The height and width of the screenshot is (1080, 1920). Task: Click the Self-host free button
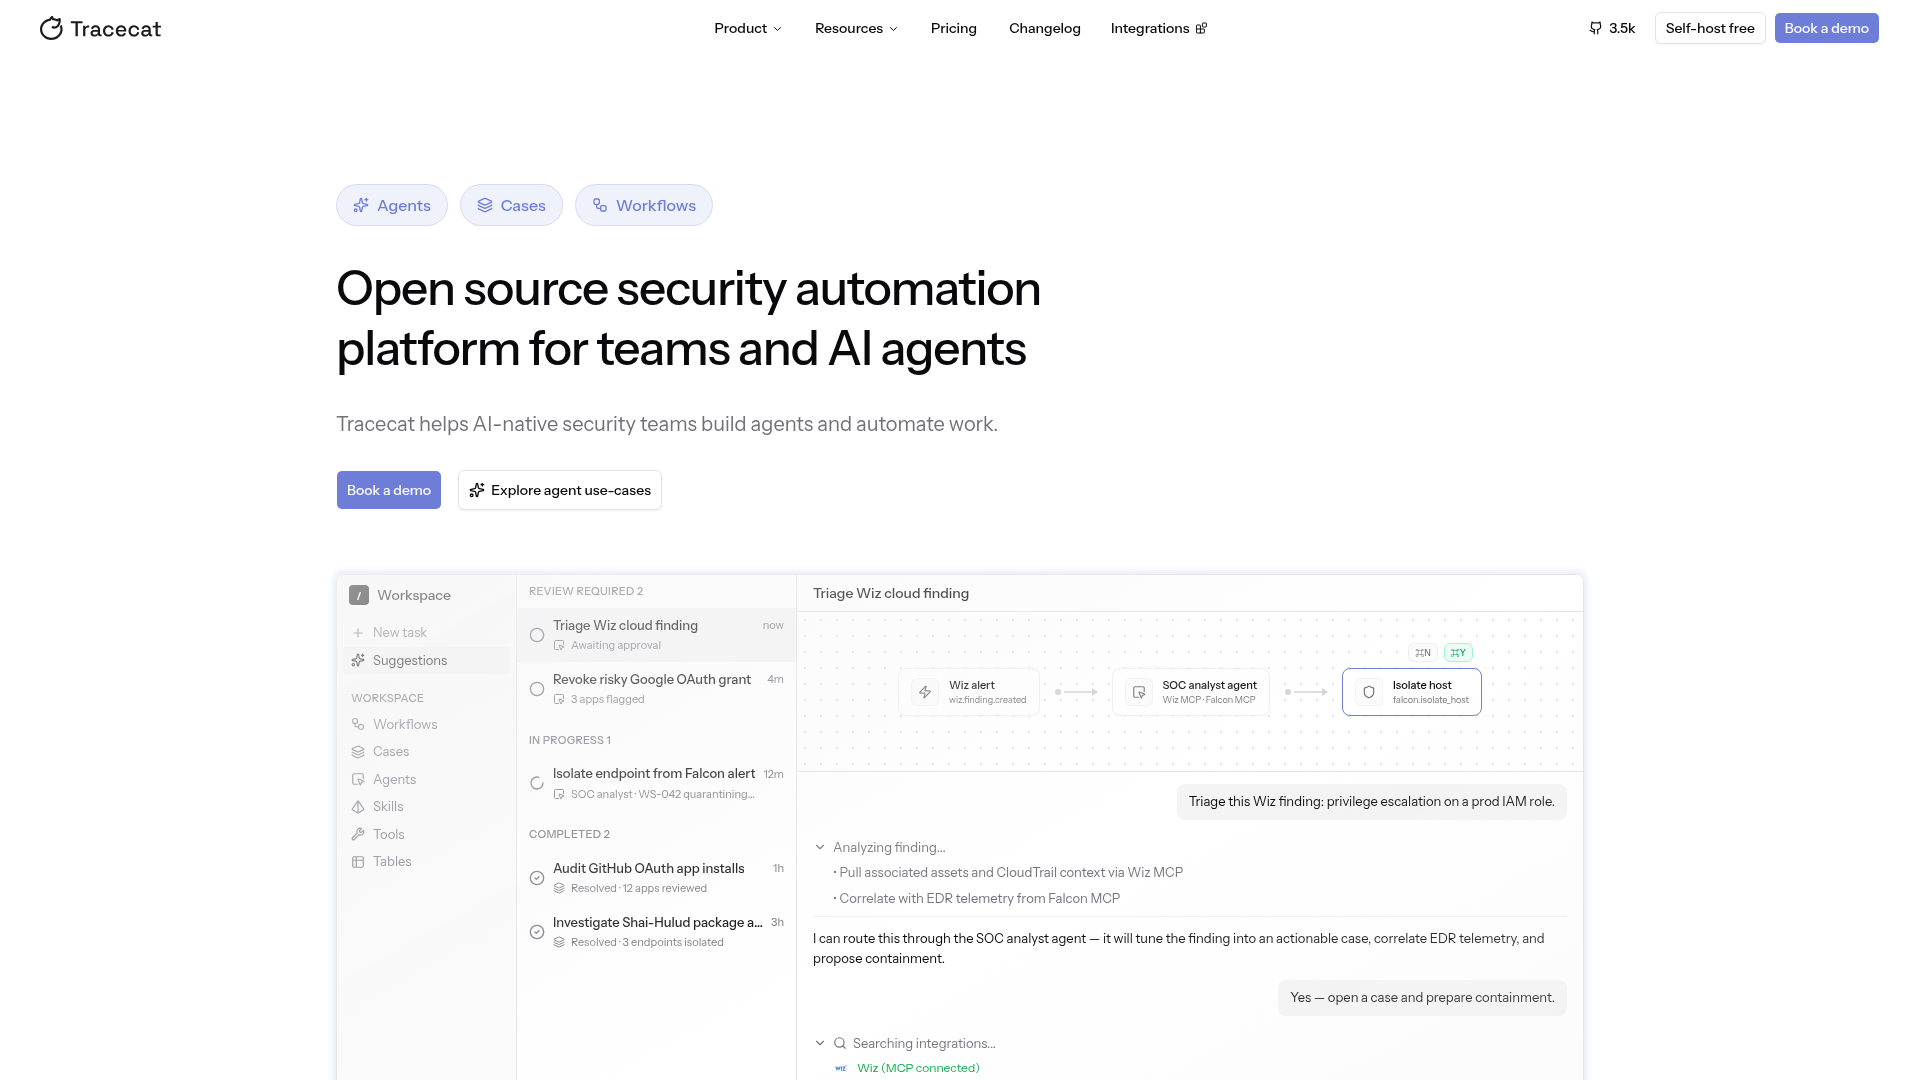(1710, 28)
